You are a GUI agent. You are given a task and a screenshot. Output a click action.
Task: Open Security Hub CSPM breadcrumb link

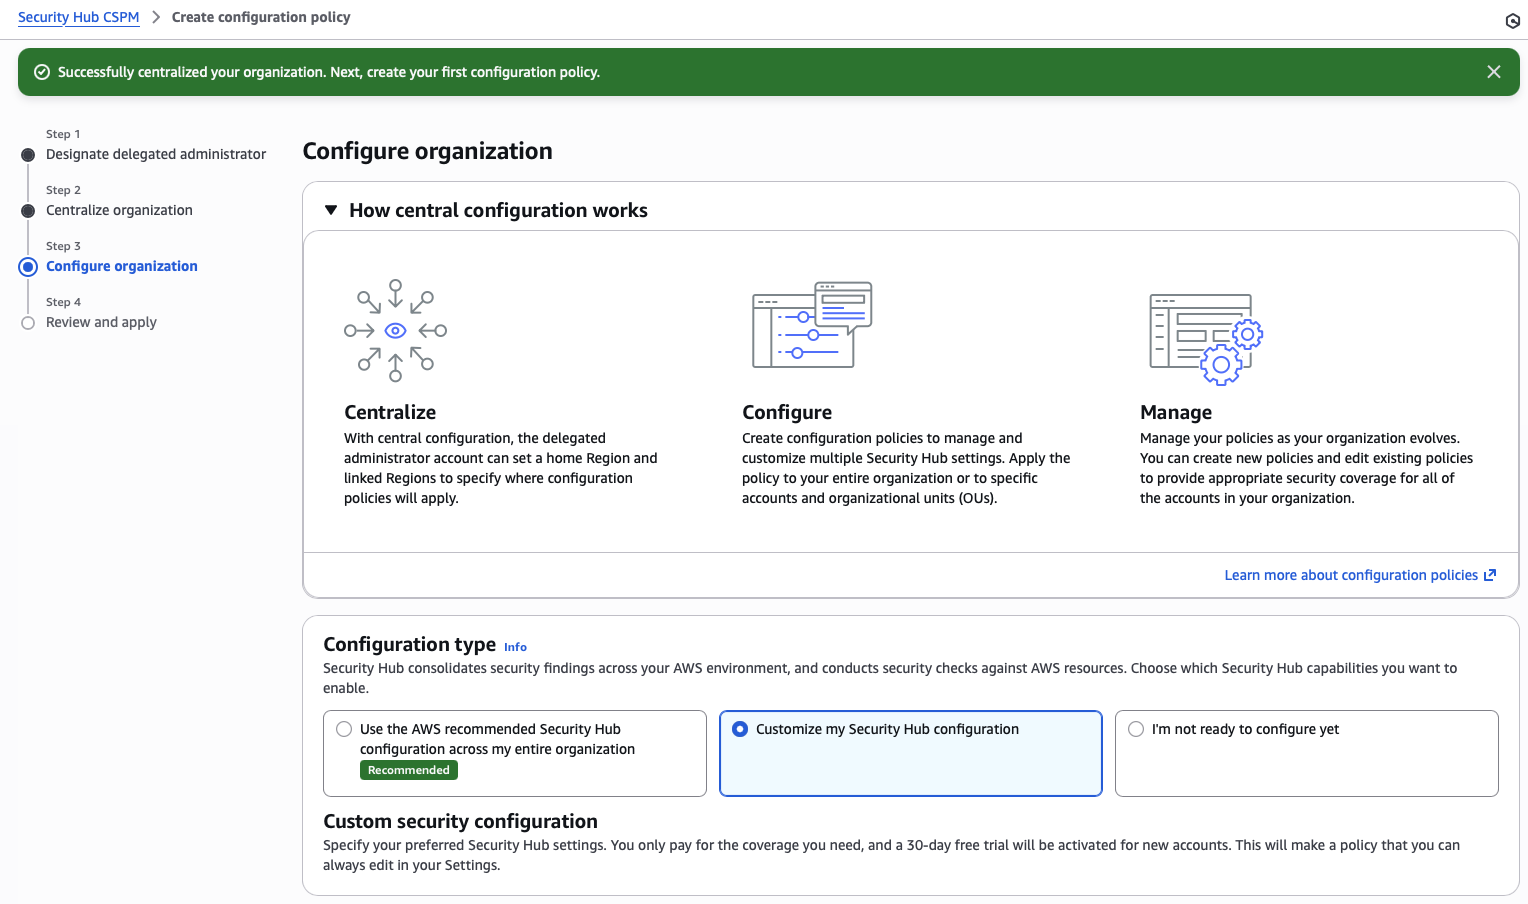coord(78,17)
